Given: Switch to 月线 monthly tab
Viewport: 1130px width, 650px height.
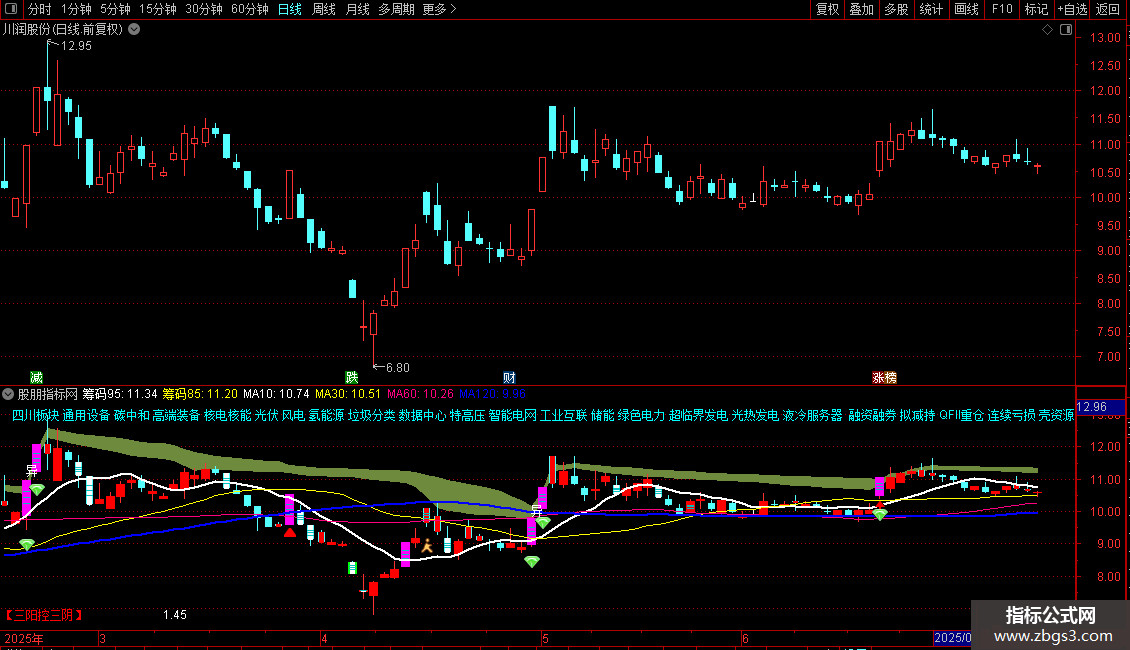Looking at the screenshot, I should (x=357, y=9).
